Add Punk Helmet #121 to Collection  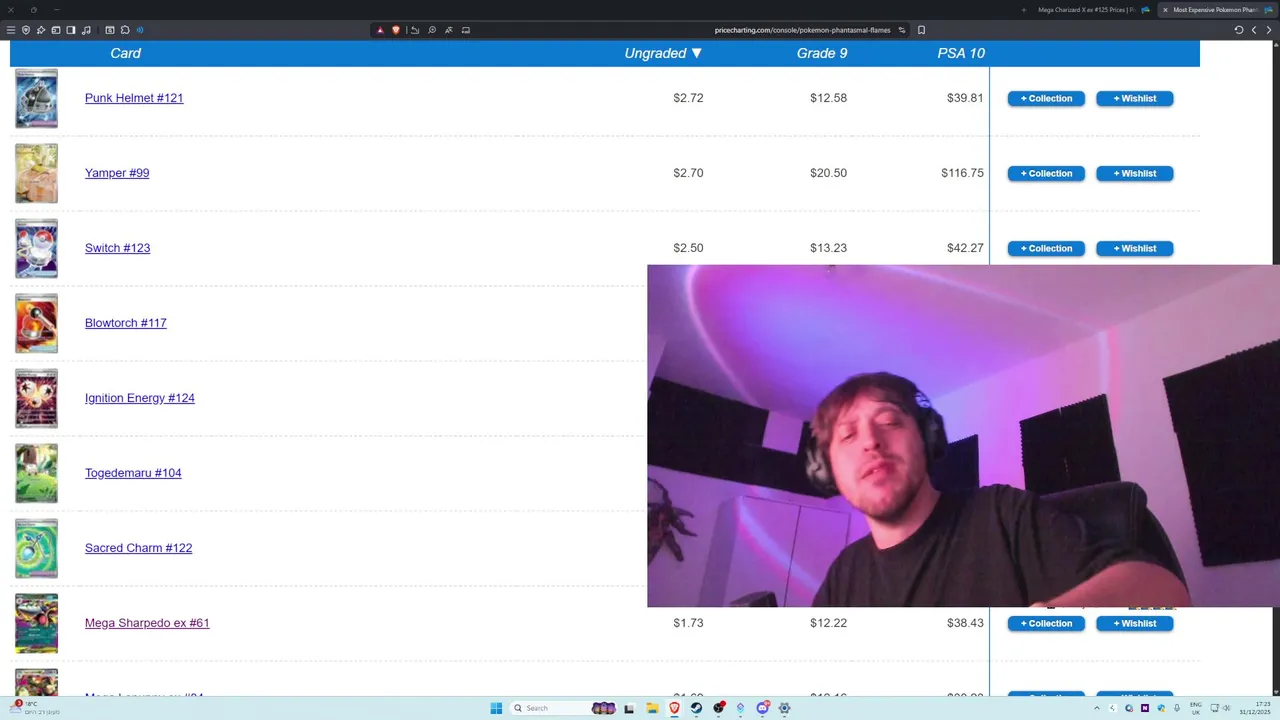(1046, 98)
